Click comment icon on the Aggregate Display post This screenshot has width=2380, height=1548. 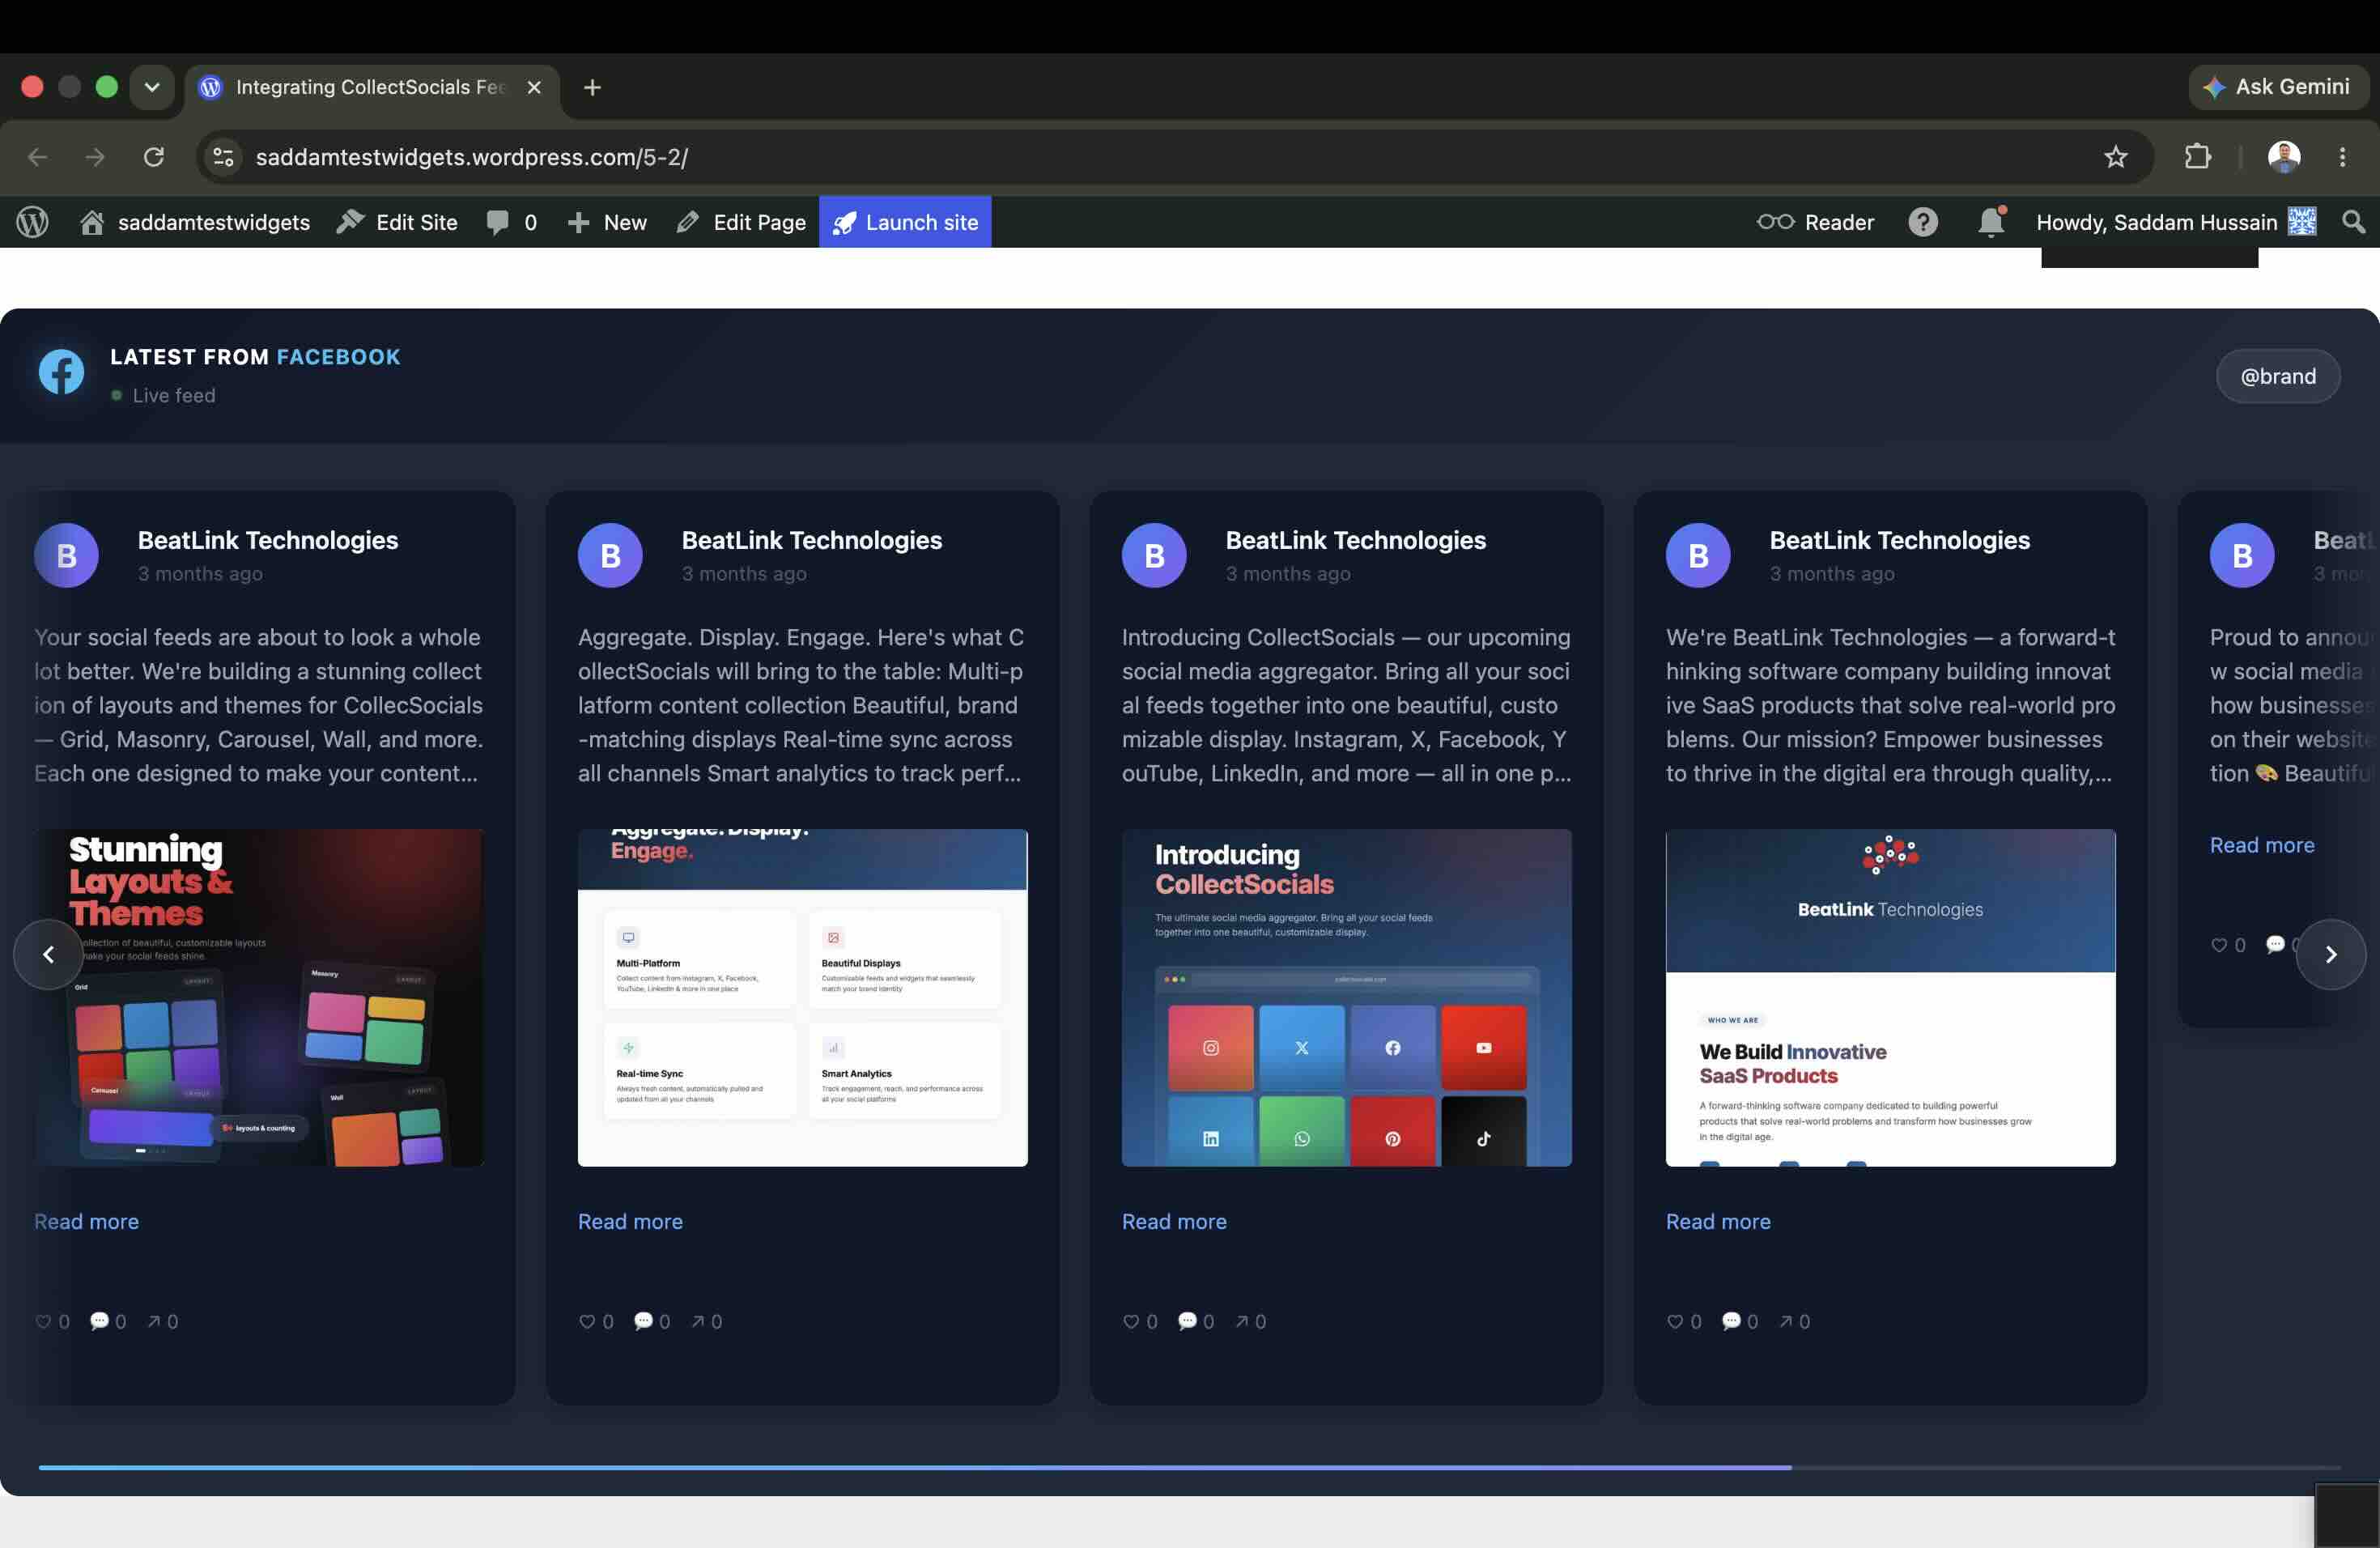coord(643,1321)
